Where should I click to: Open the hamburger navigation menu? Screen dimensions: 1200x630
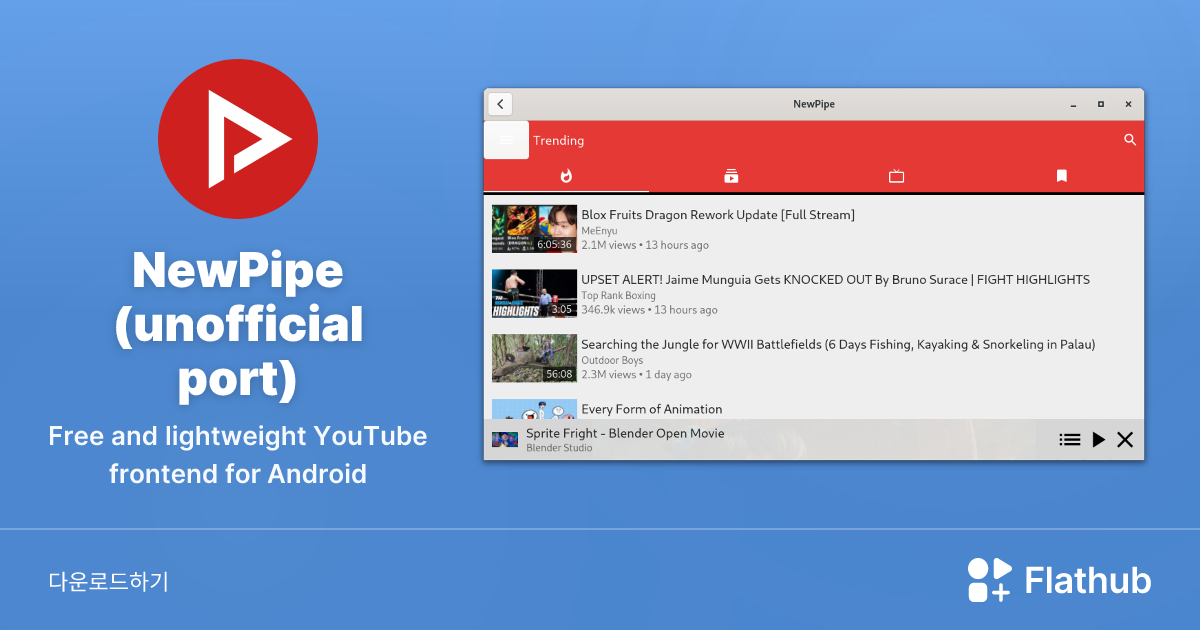(506, 140)
